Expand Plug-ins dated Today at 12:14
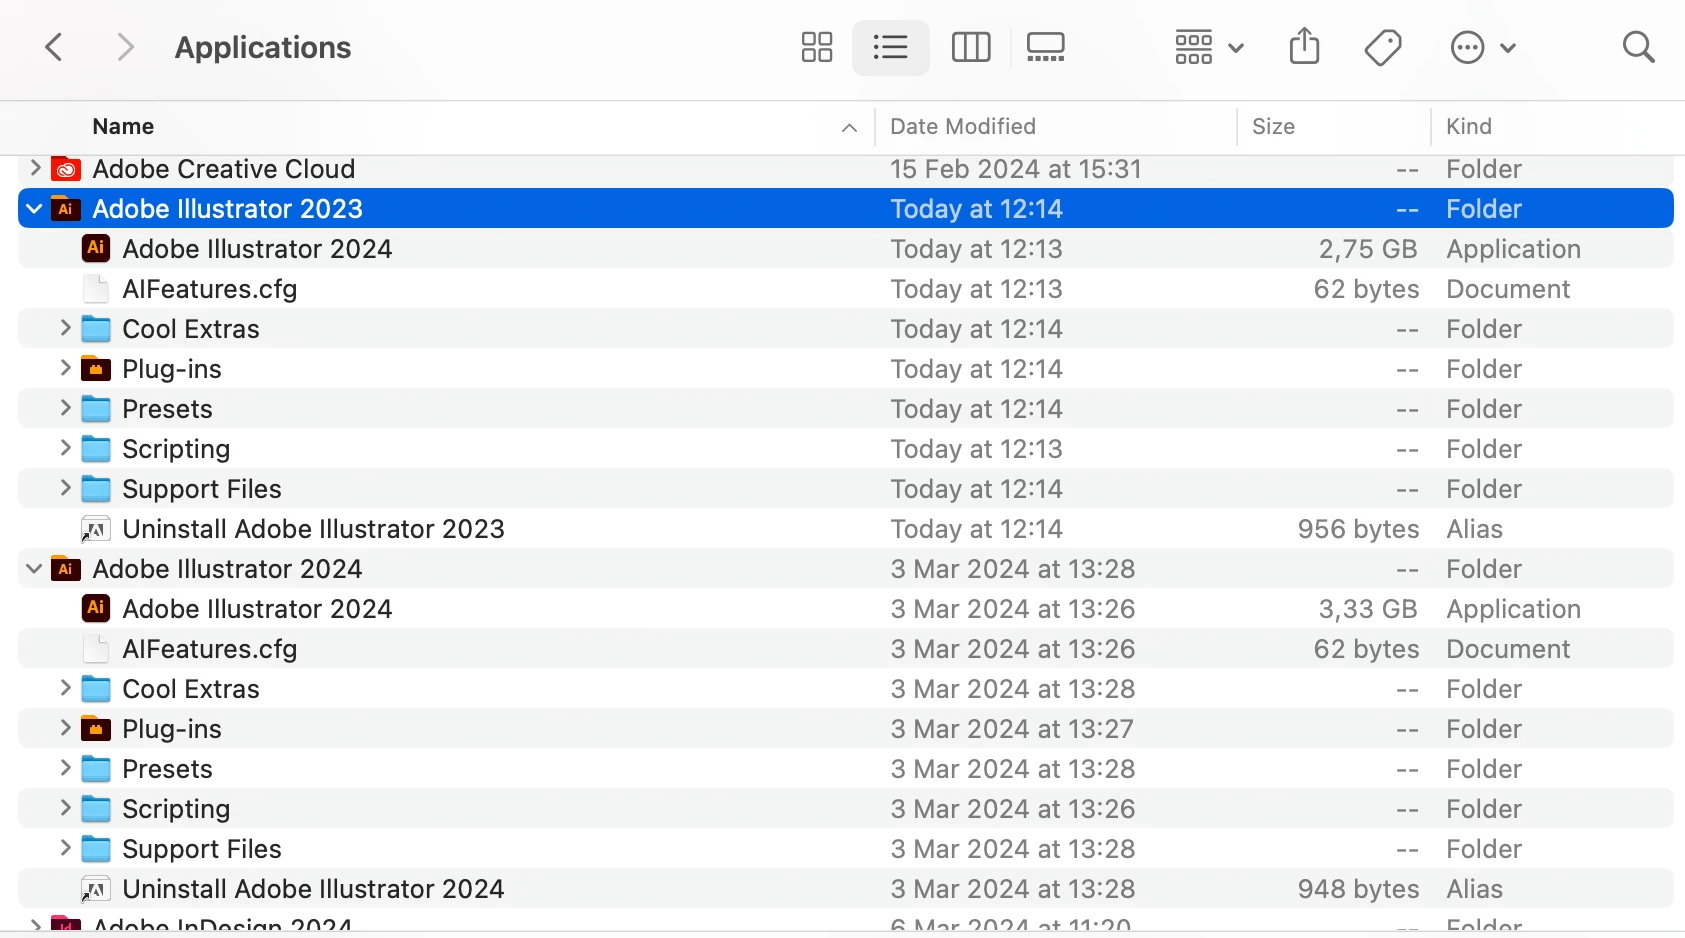This screenshot has height=938, width=1685. click(65, 368)
